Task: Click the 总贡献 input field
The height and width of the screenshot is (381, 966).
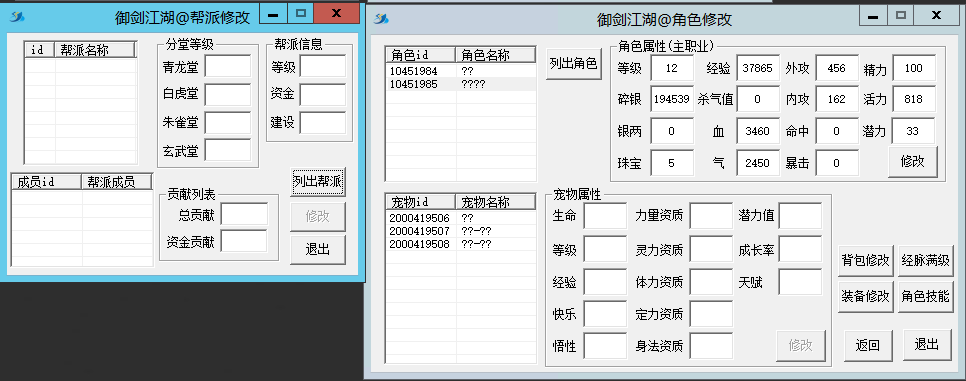Action: point(245,214)
